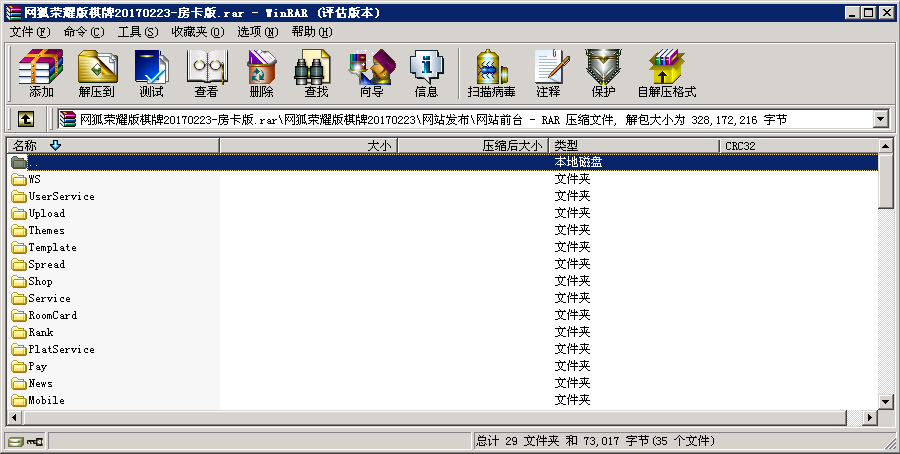The width and height of the screenshot is (900, 454).
Task: Select the RoomCard folder in list
Action: pyautogui.click(x=52, y=315)
